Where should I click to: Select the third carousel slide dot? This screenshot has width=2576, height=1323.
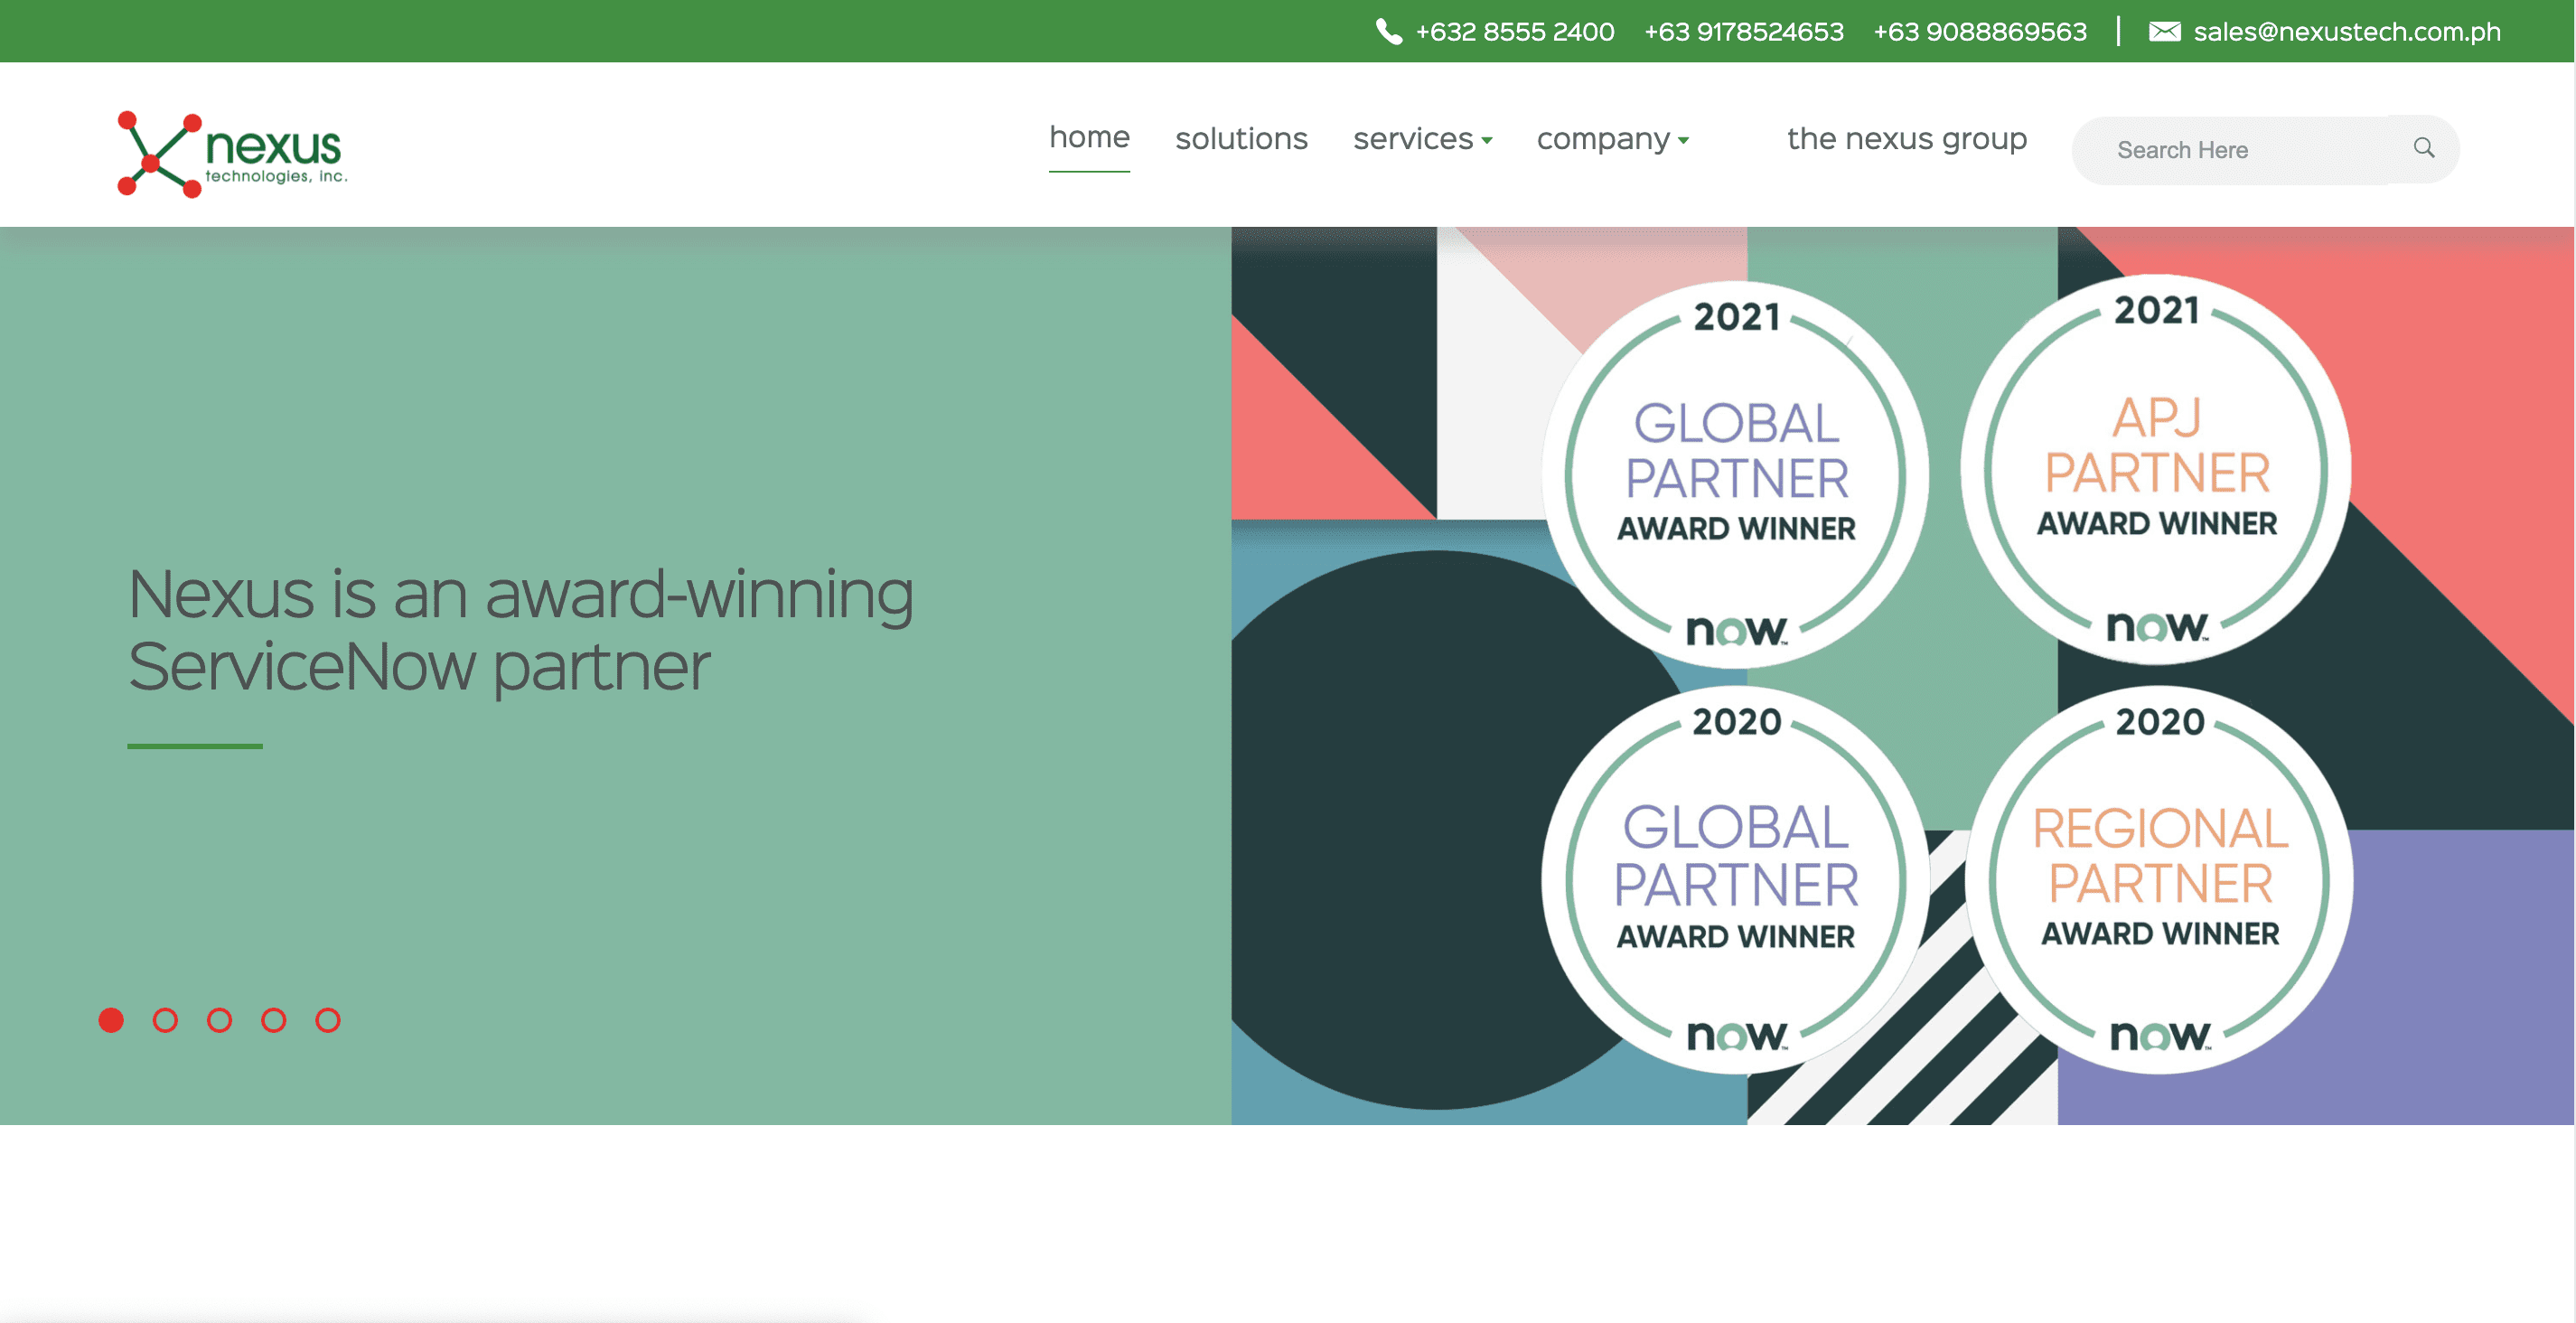point(219,1020)
